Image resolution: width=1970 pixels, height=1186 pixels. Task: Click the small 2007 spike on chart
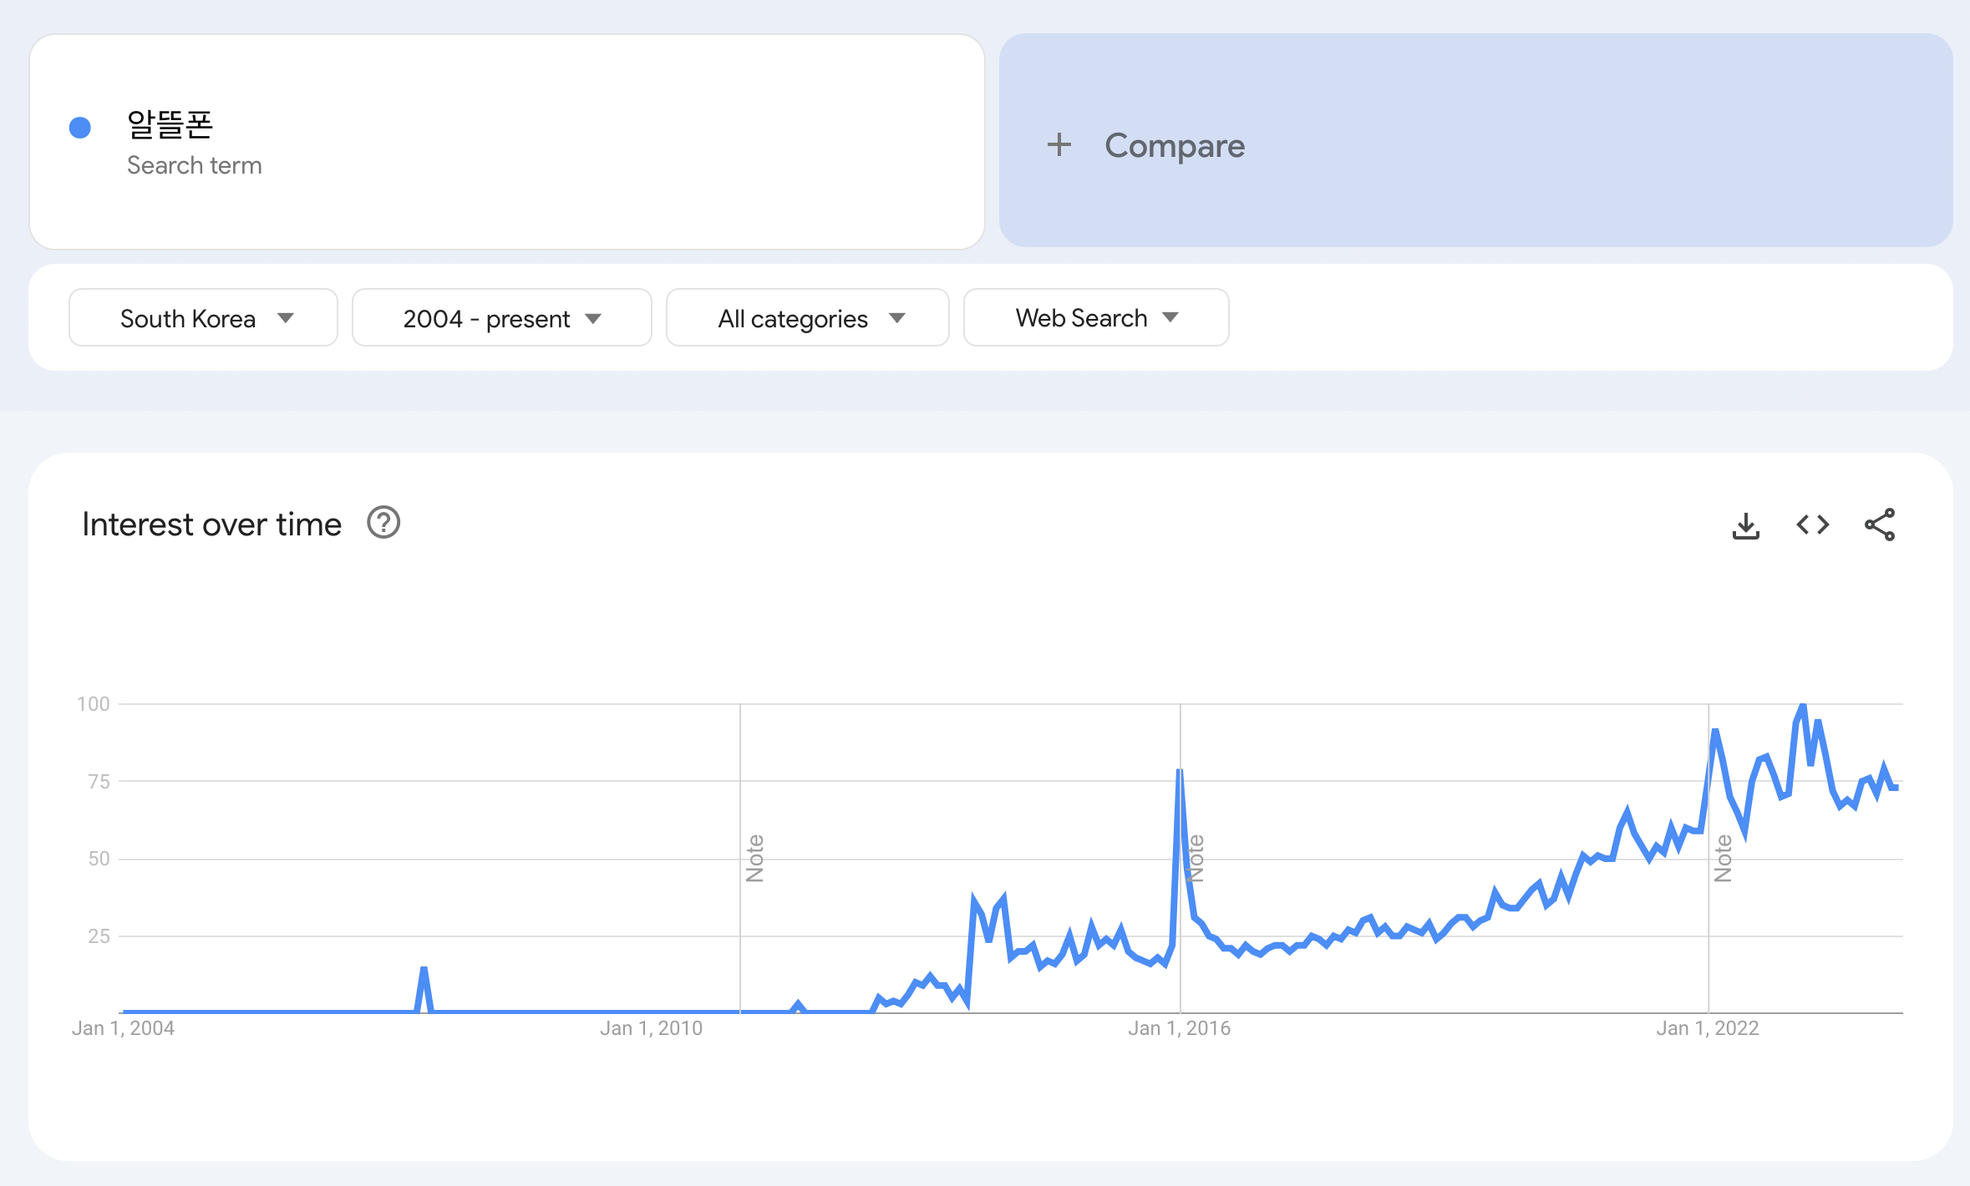tap(424, 970)
